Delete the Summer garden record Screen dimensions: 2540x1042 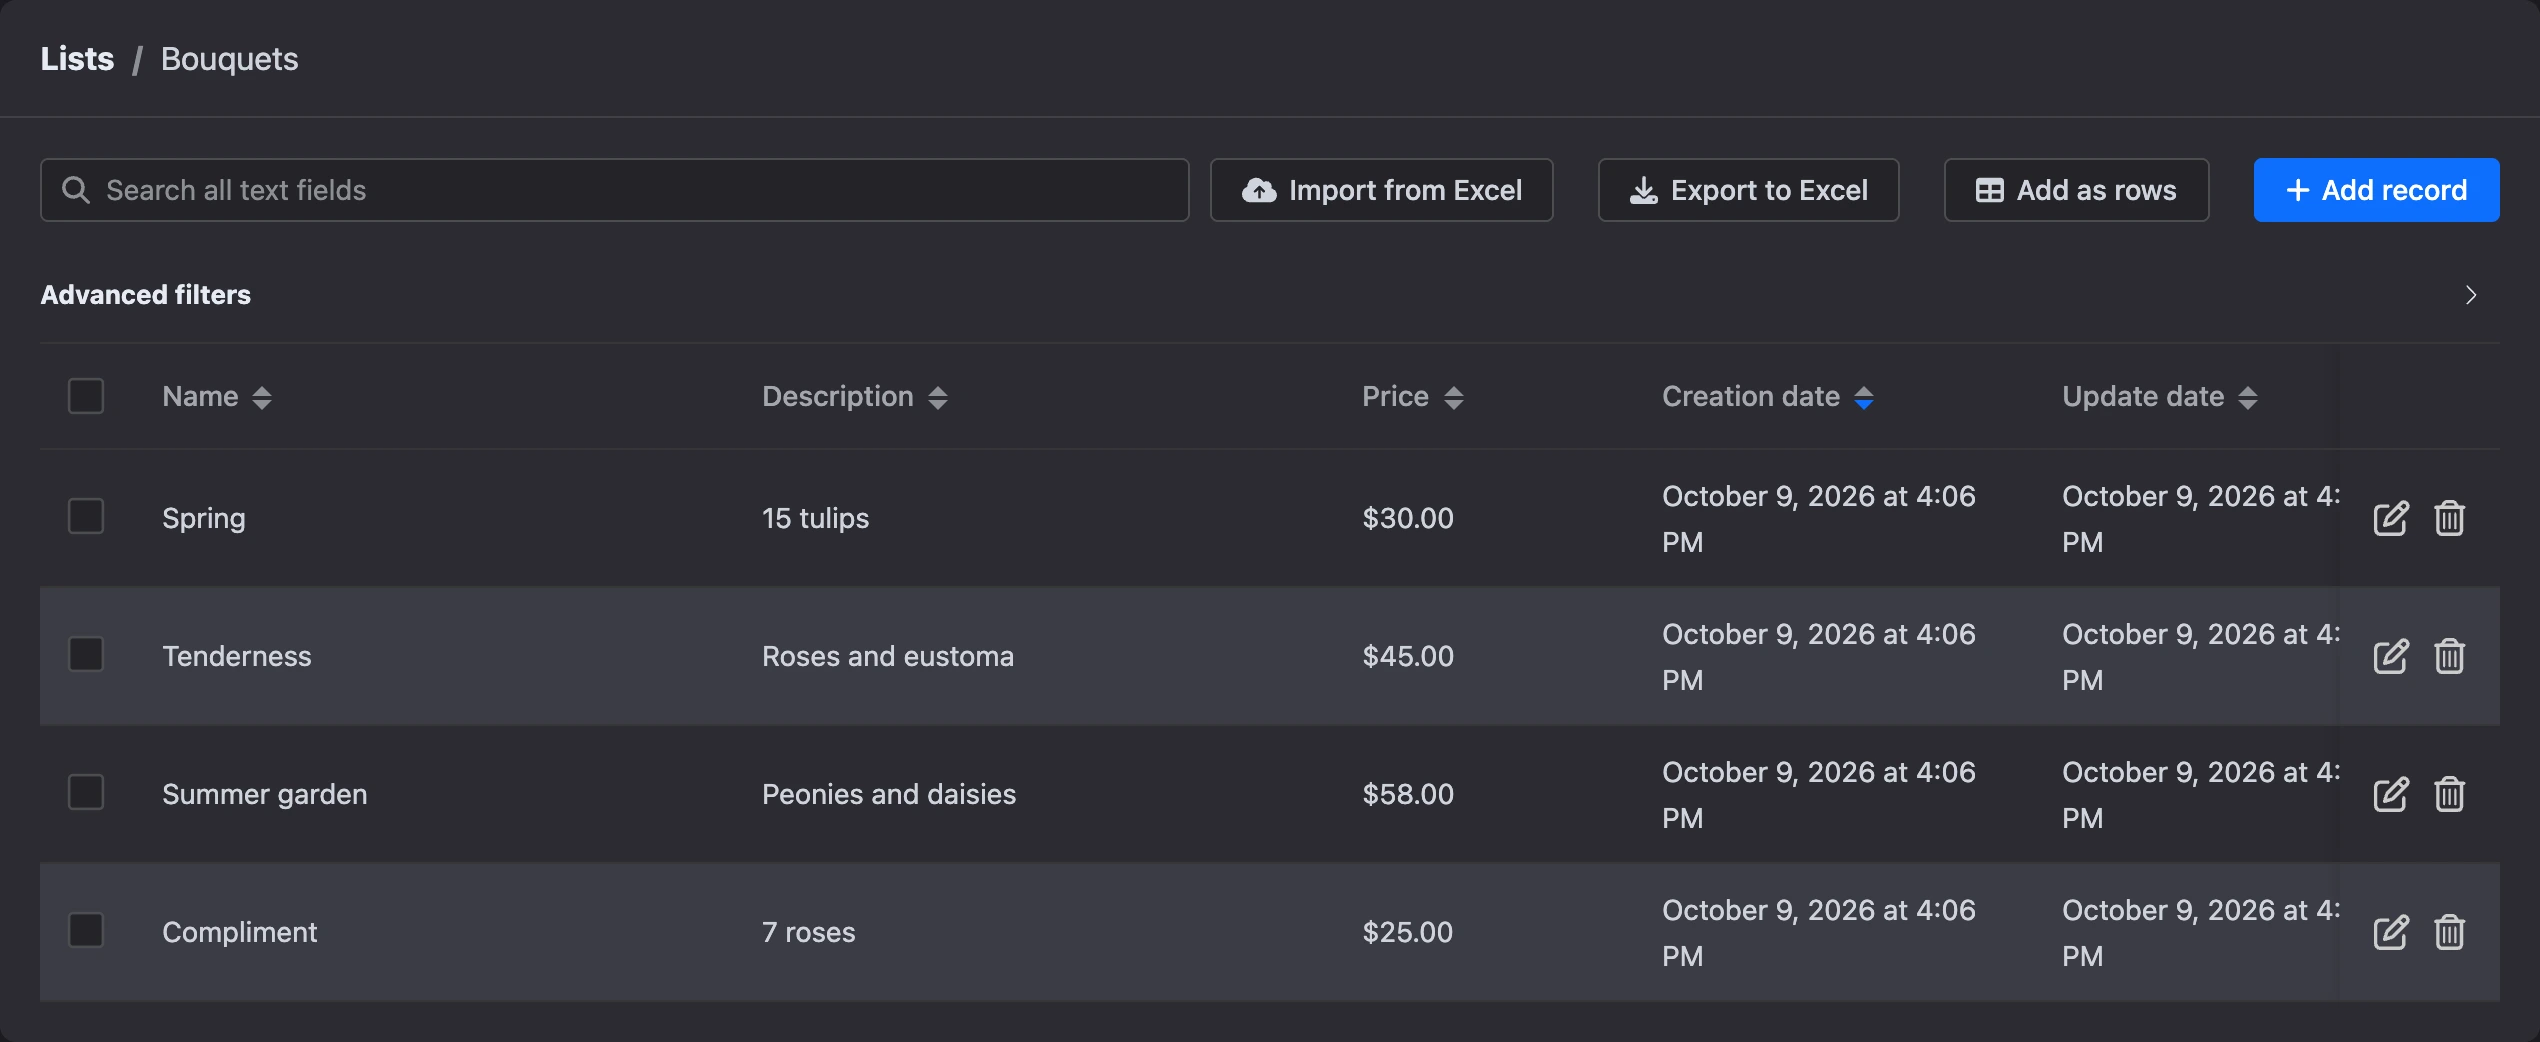(2449, 794)
